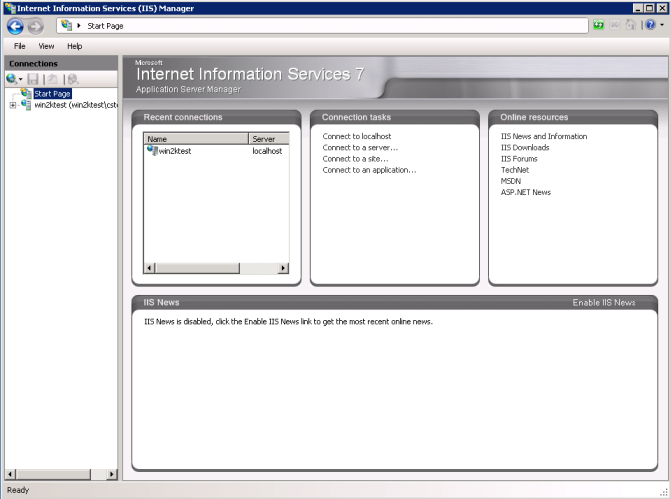
Task: Click the Create New Connection globe icon
Action: (x=11, y=79)
